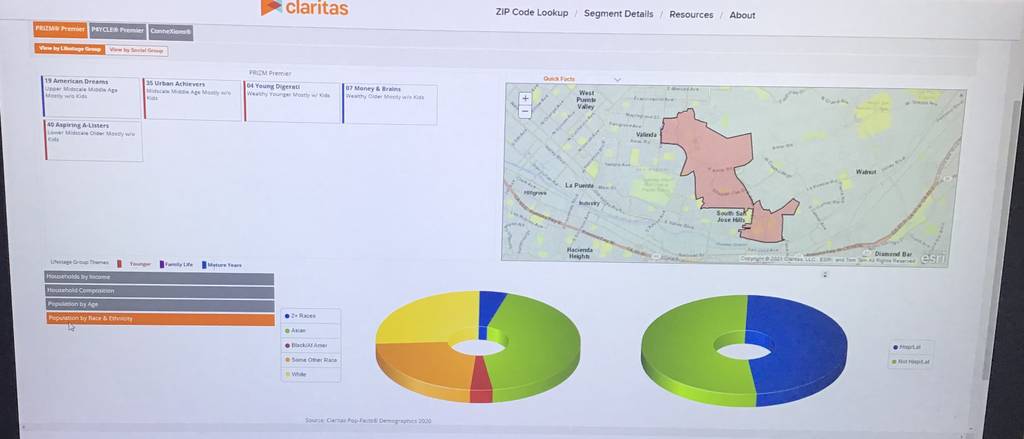Switch to PRIZM Premier tab

click(60, 29)
